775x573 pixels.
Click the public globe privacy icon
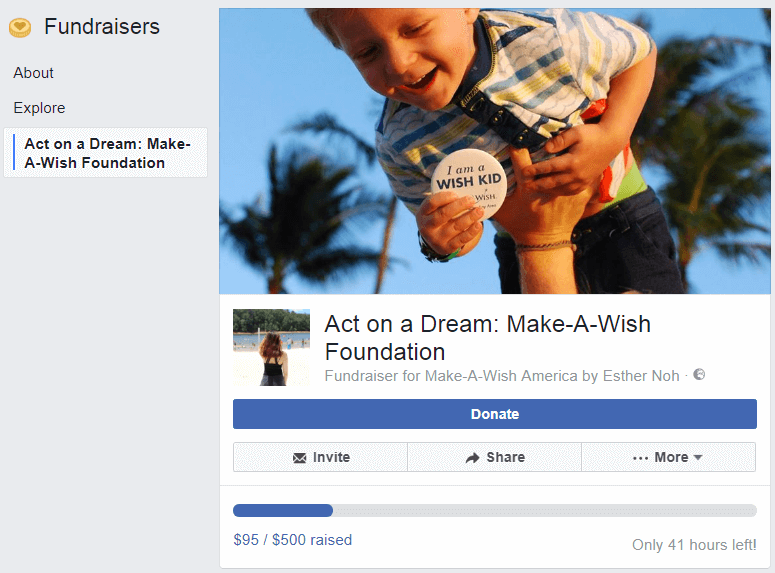[699, 374]
